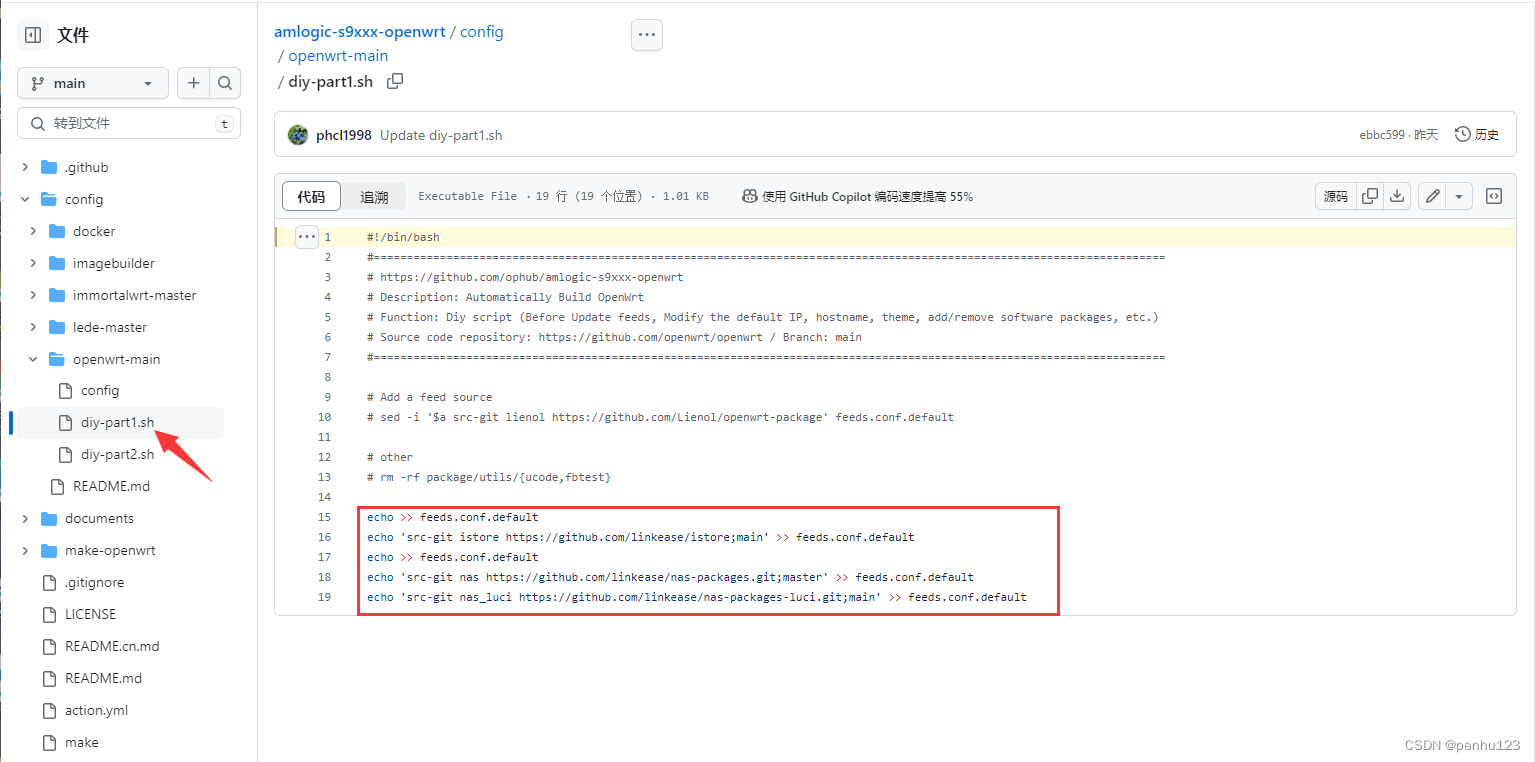
Task: Open README.cn.md in the tree
Action: point(112,646)
